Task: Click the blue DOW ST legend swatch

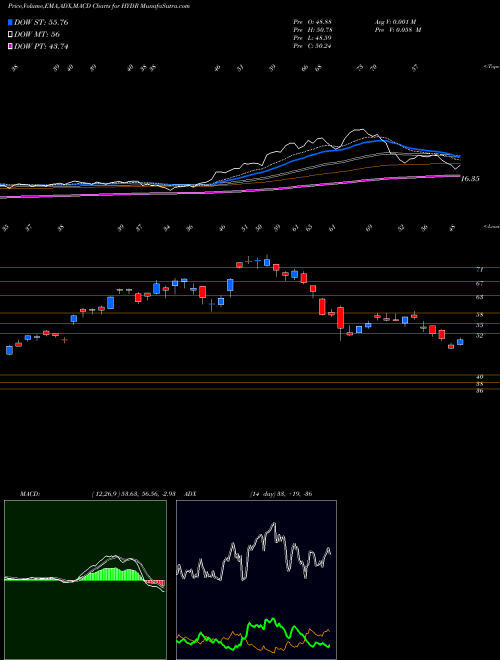Action: (10, 22)
